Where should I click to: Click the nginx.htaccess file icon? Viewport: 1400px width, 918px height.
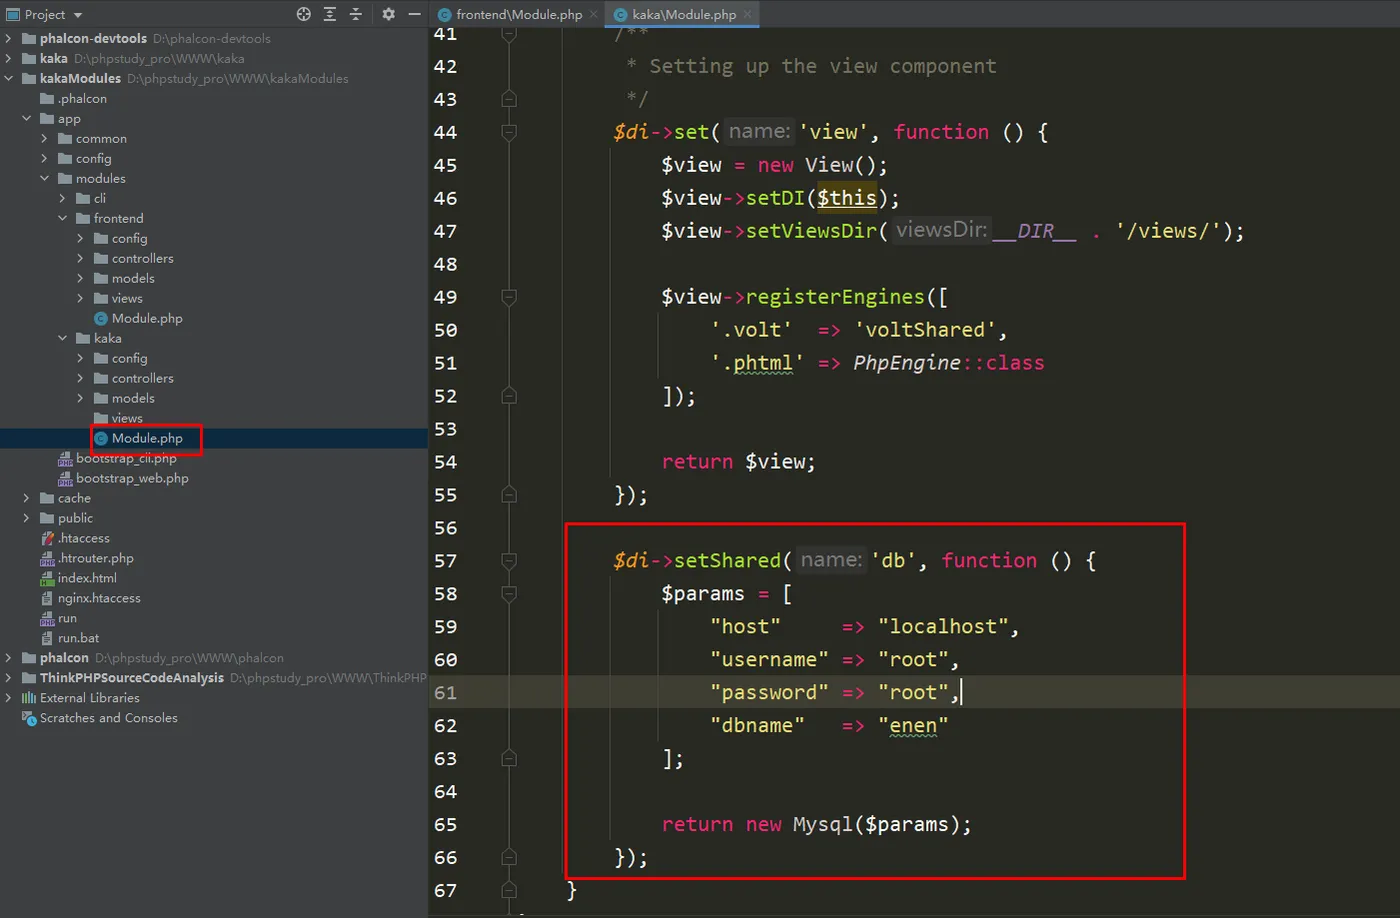coord(47,598)
